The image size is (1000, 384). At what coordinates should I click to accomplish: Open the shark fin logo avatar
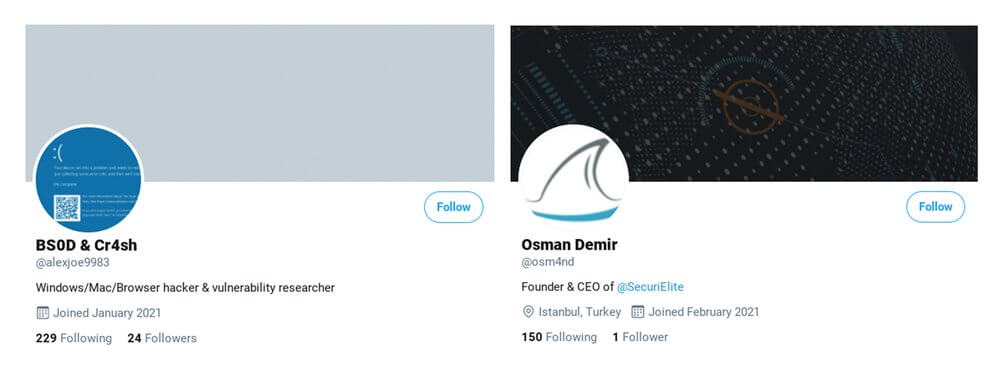573,179
